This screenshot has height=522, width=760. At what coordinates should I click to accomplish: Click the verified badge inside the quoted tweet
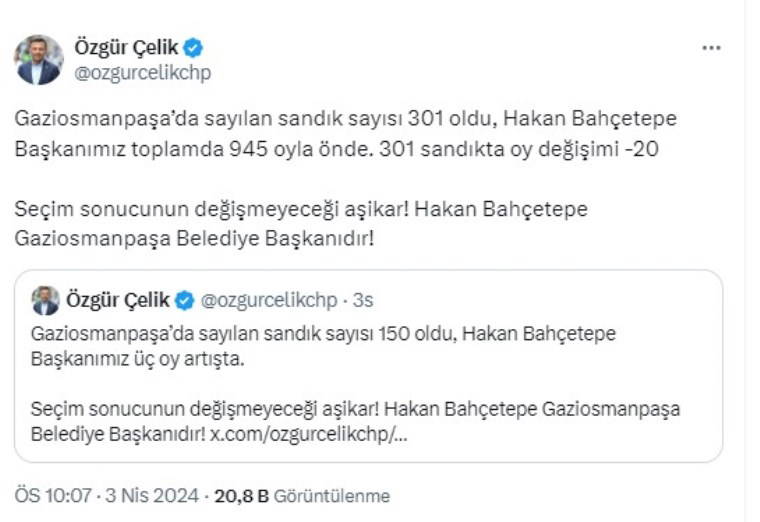[185, 300]
